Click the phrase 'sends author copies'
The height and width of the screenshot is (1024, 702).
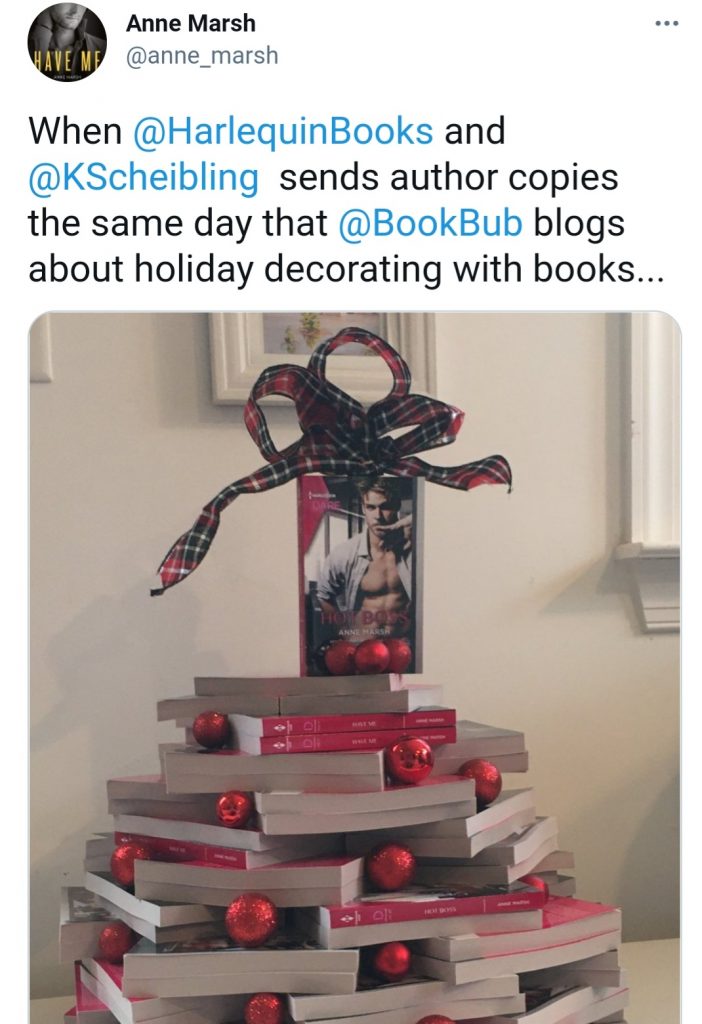[x=449, y=178]
